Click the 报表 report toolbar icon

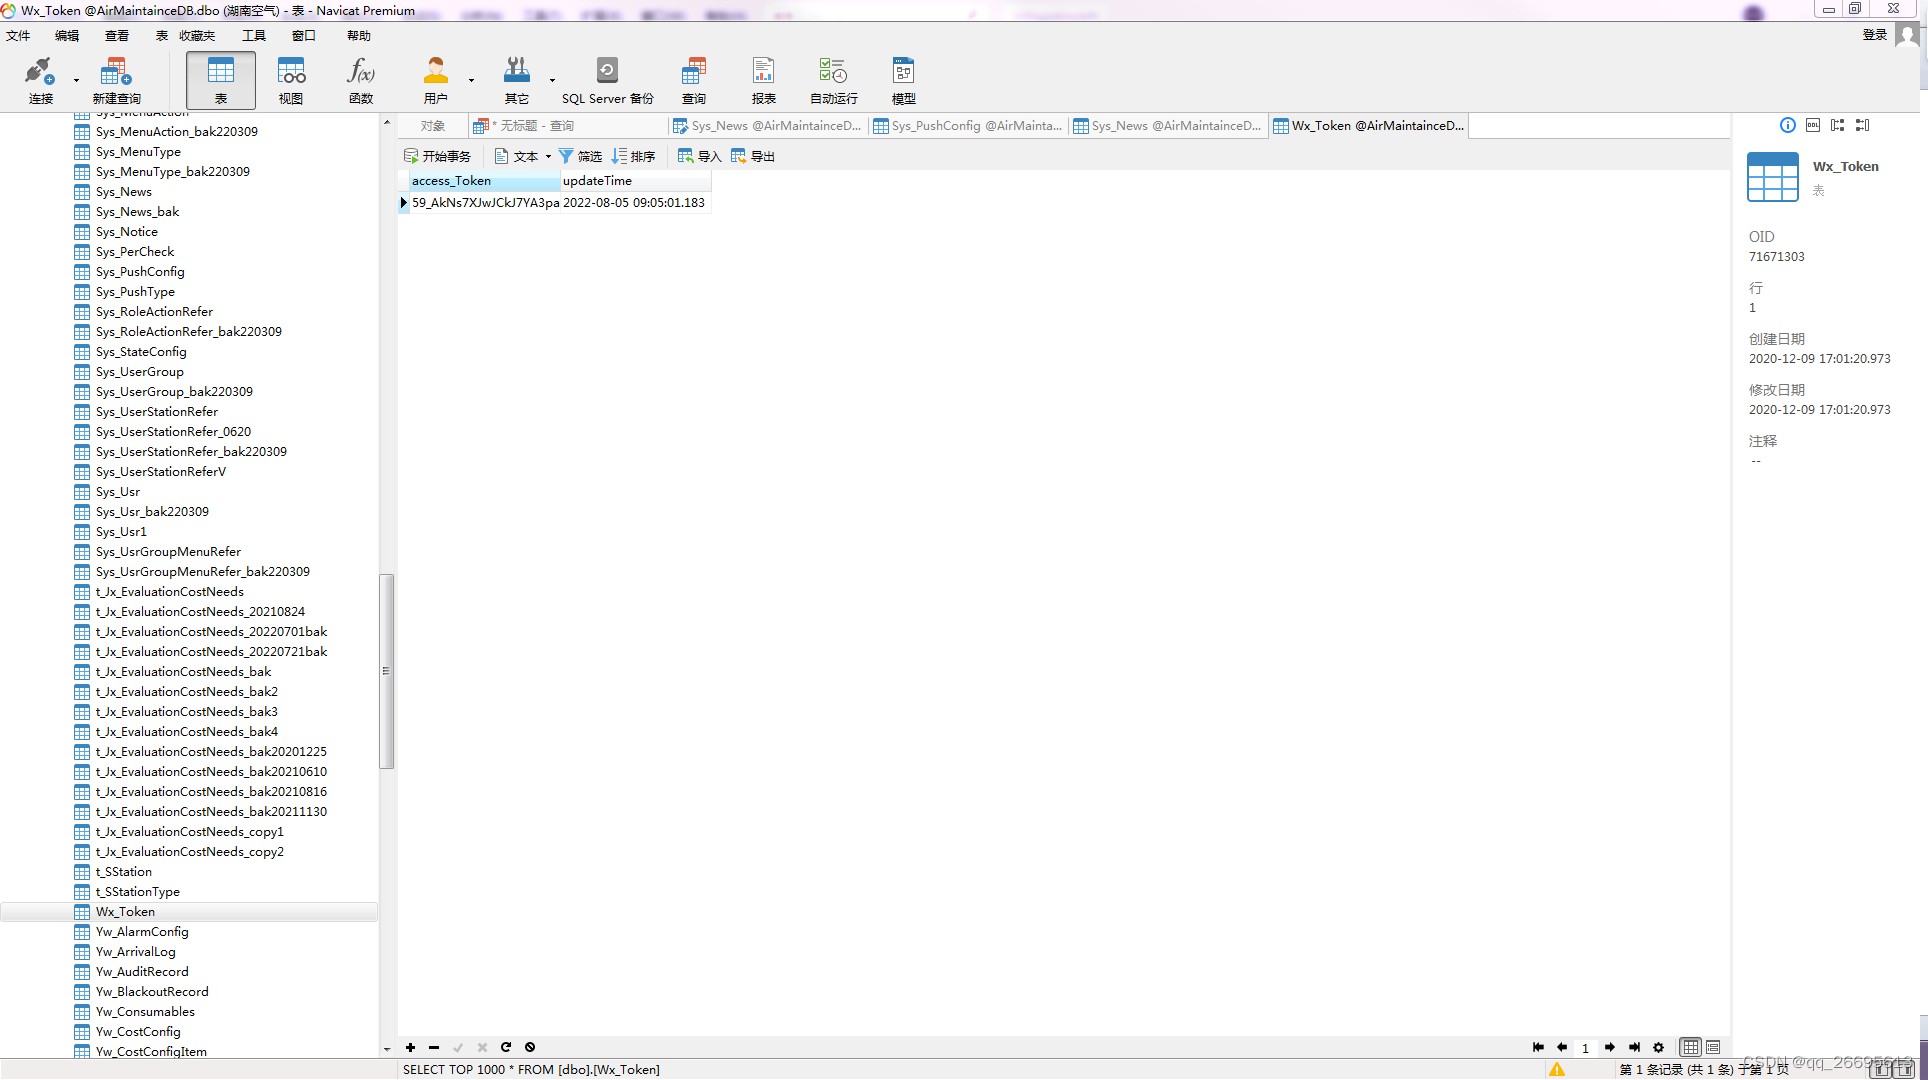tap(763, 80)
